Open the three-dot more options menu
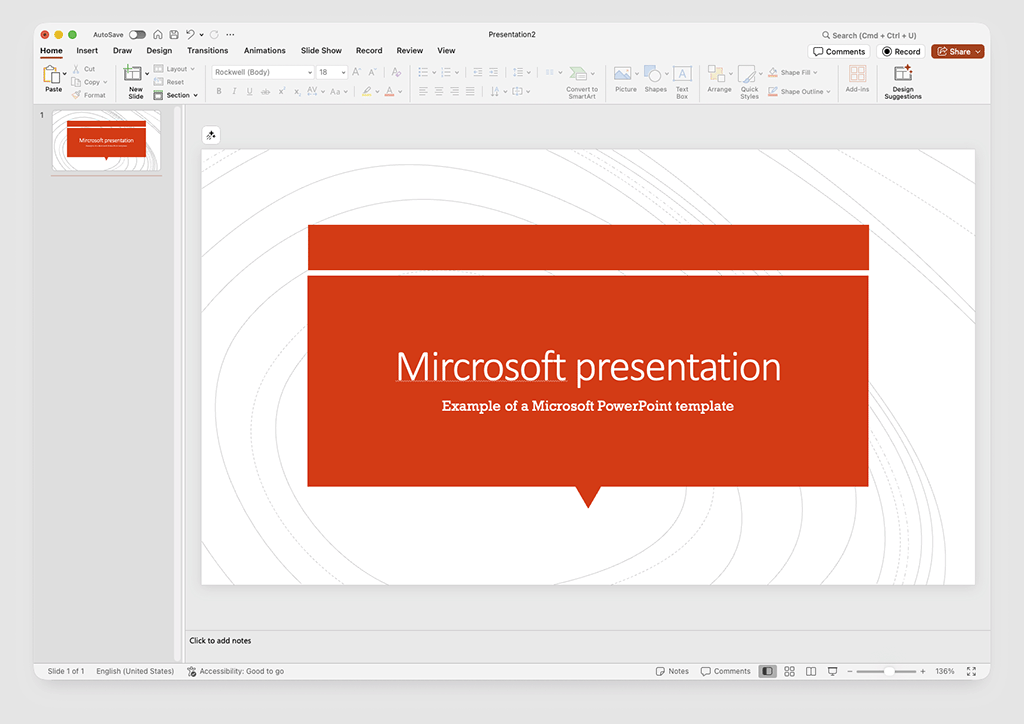This screenshot has width=1024, height=724. pos(230,35)
